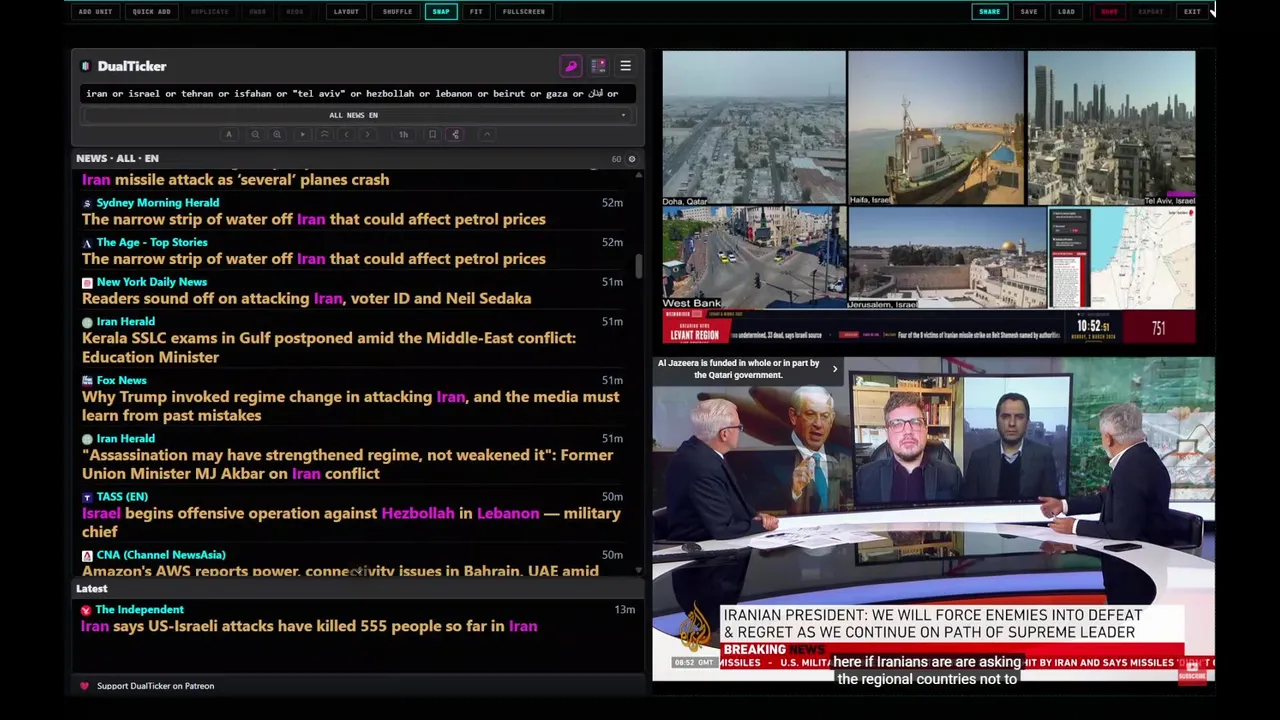Open the map view thumbnail in webcam grid

coord(1122,258)
